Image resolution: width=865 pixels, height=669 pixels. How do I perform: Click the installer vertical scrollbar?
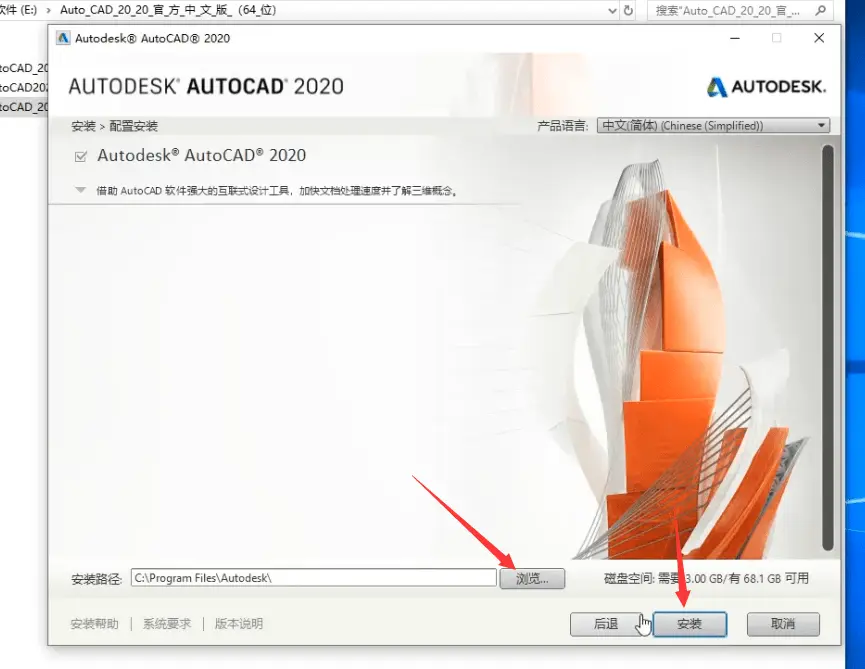click(827, 347)
